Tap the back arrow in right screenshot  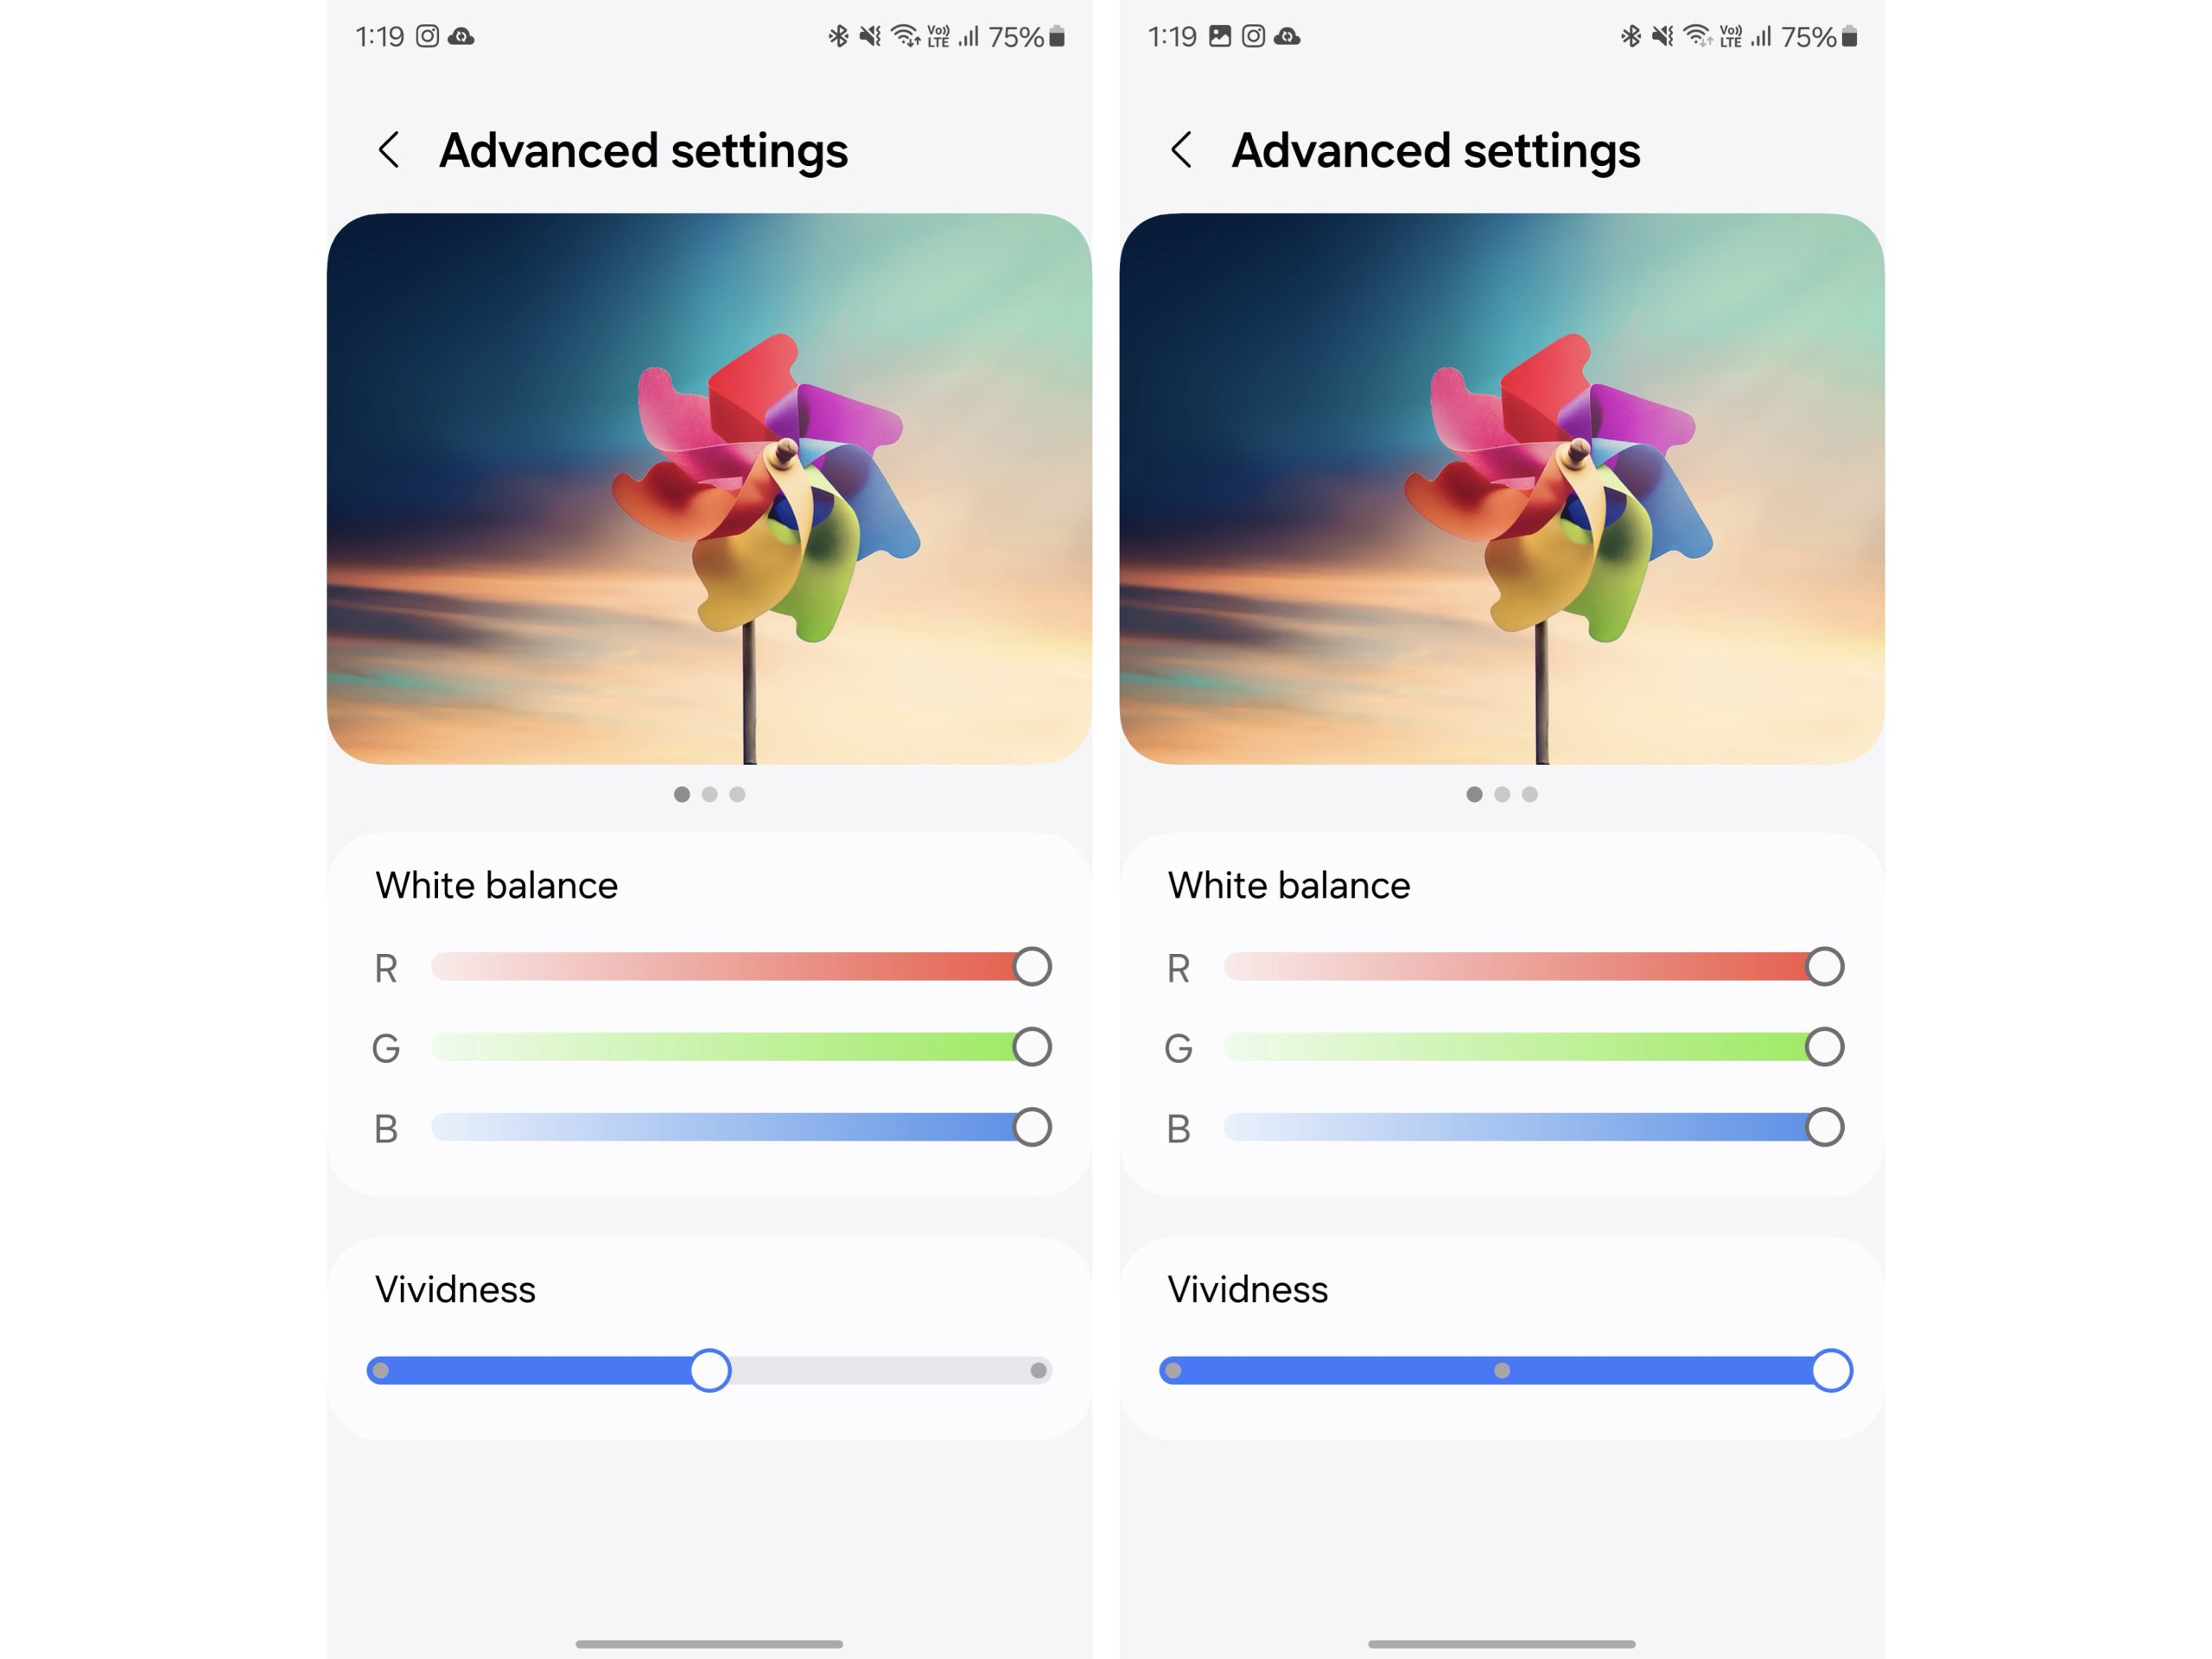tap(1181, 150)
